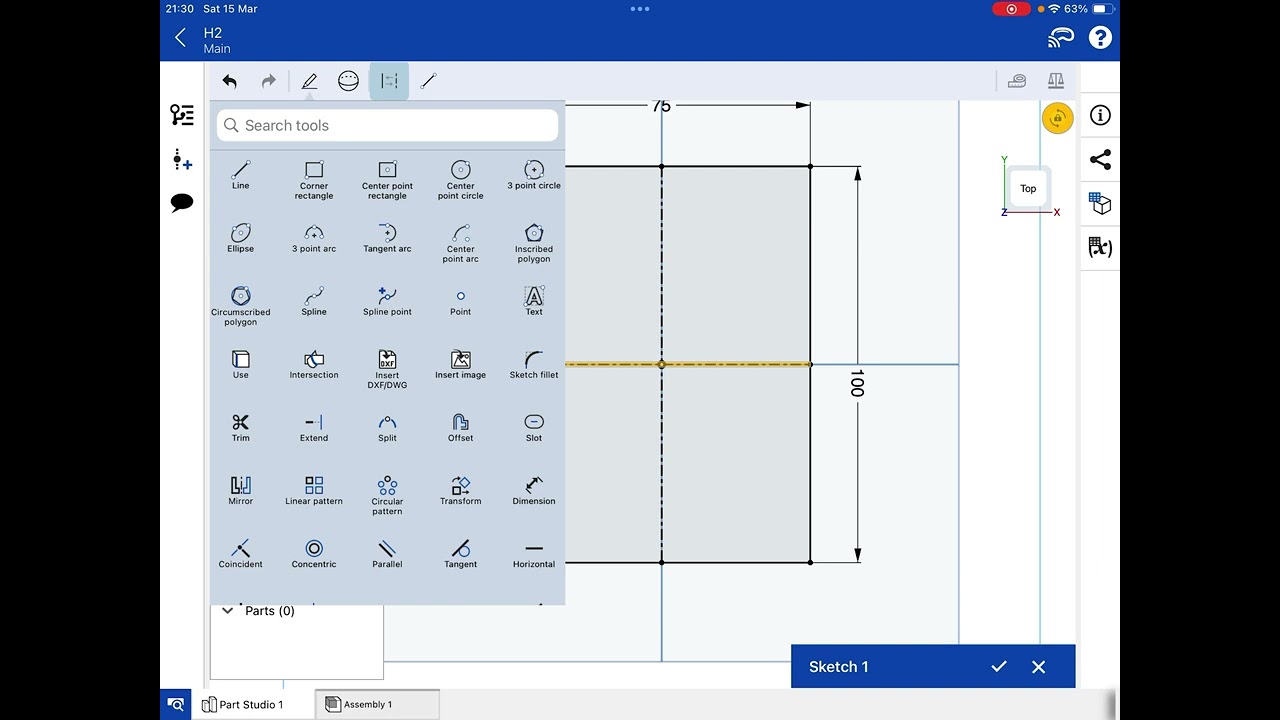Pick the Center point arc tool
The image size is (1280, 720).
(x=461, y=243)
